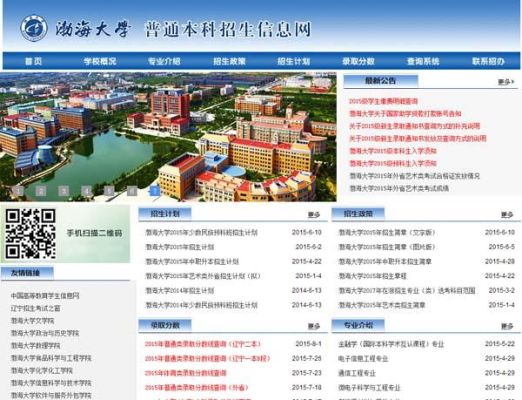
Task: Open 中国高等教育学生信息网 friendly link
Action: pos(45,296)
